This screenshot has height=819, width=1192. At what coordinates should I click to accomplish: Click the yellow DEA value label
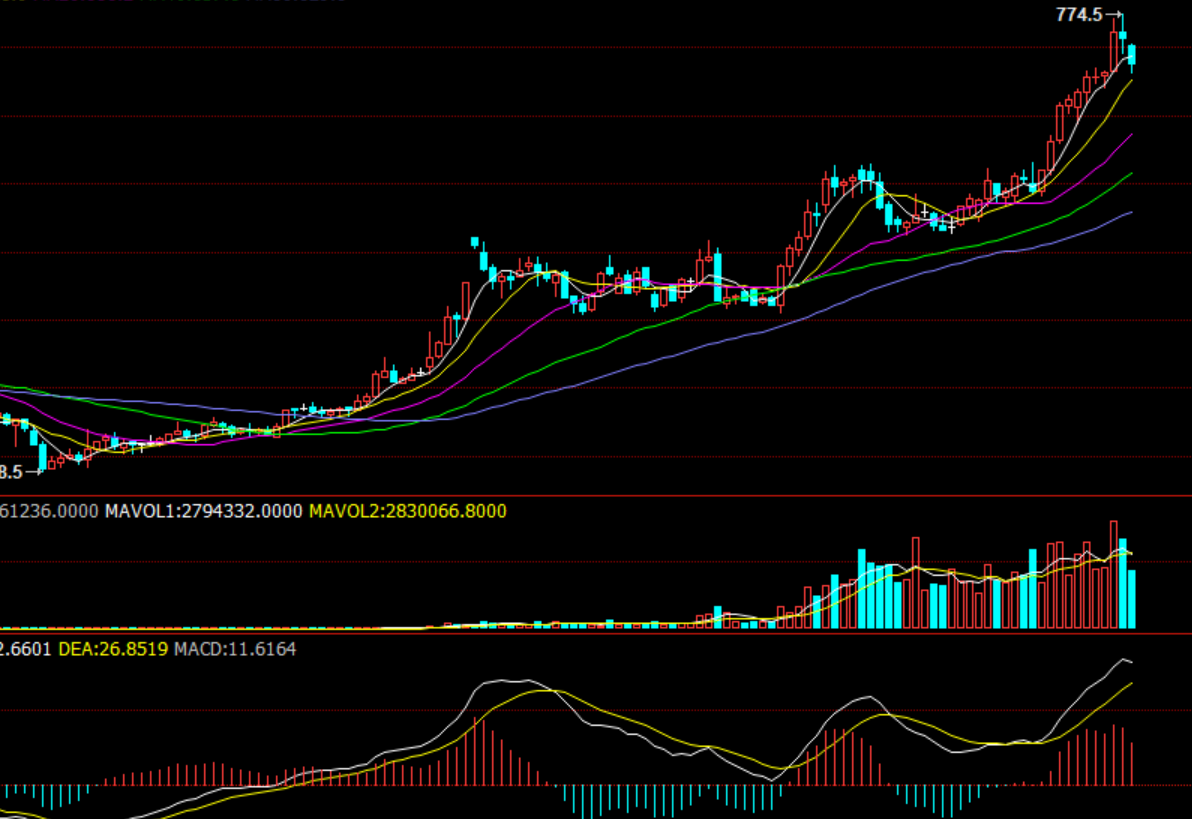113,649
